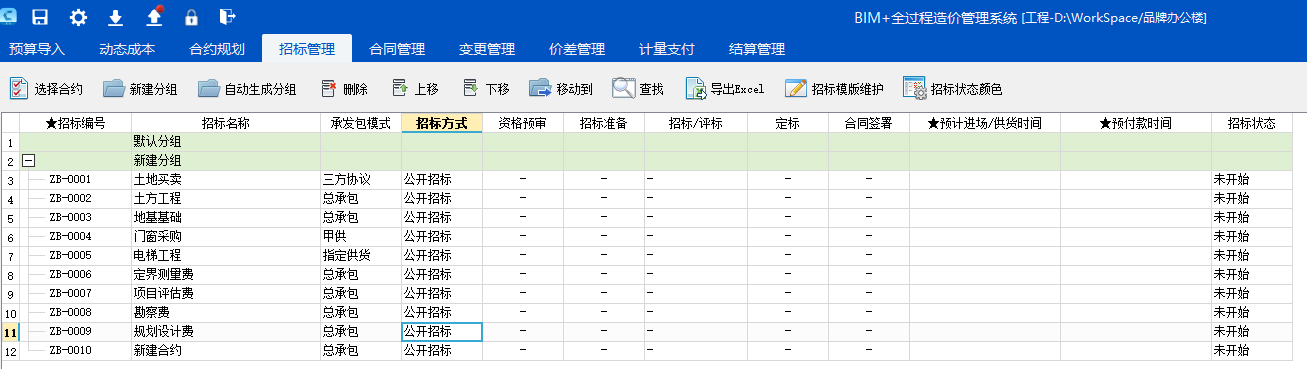Switch to 合约规划 tab
Screen dimensions: 1307x369
tap(217, 49)
